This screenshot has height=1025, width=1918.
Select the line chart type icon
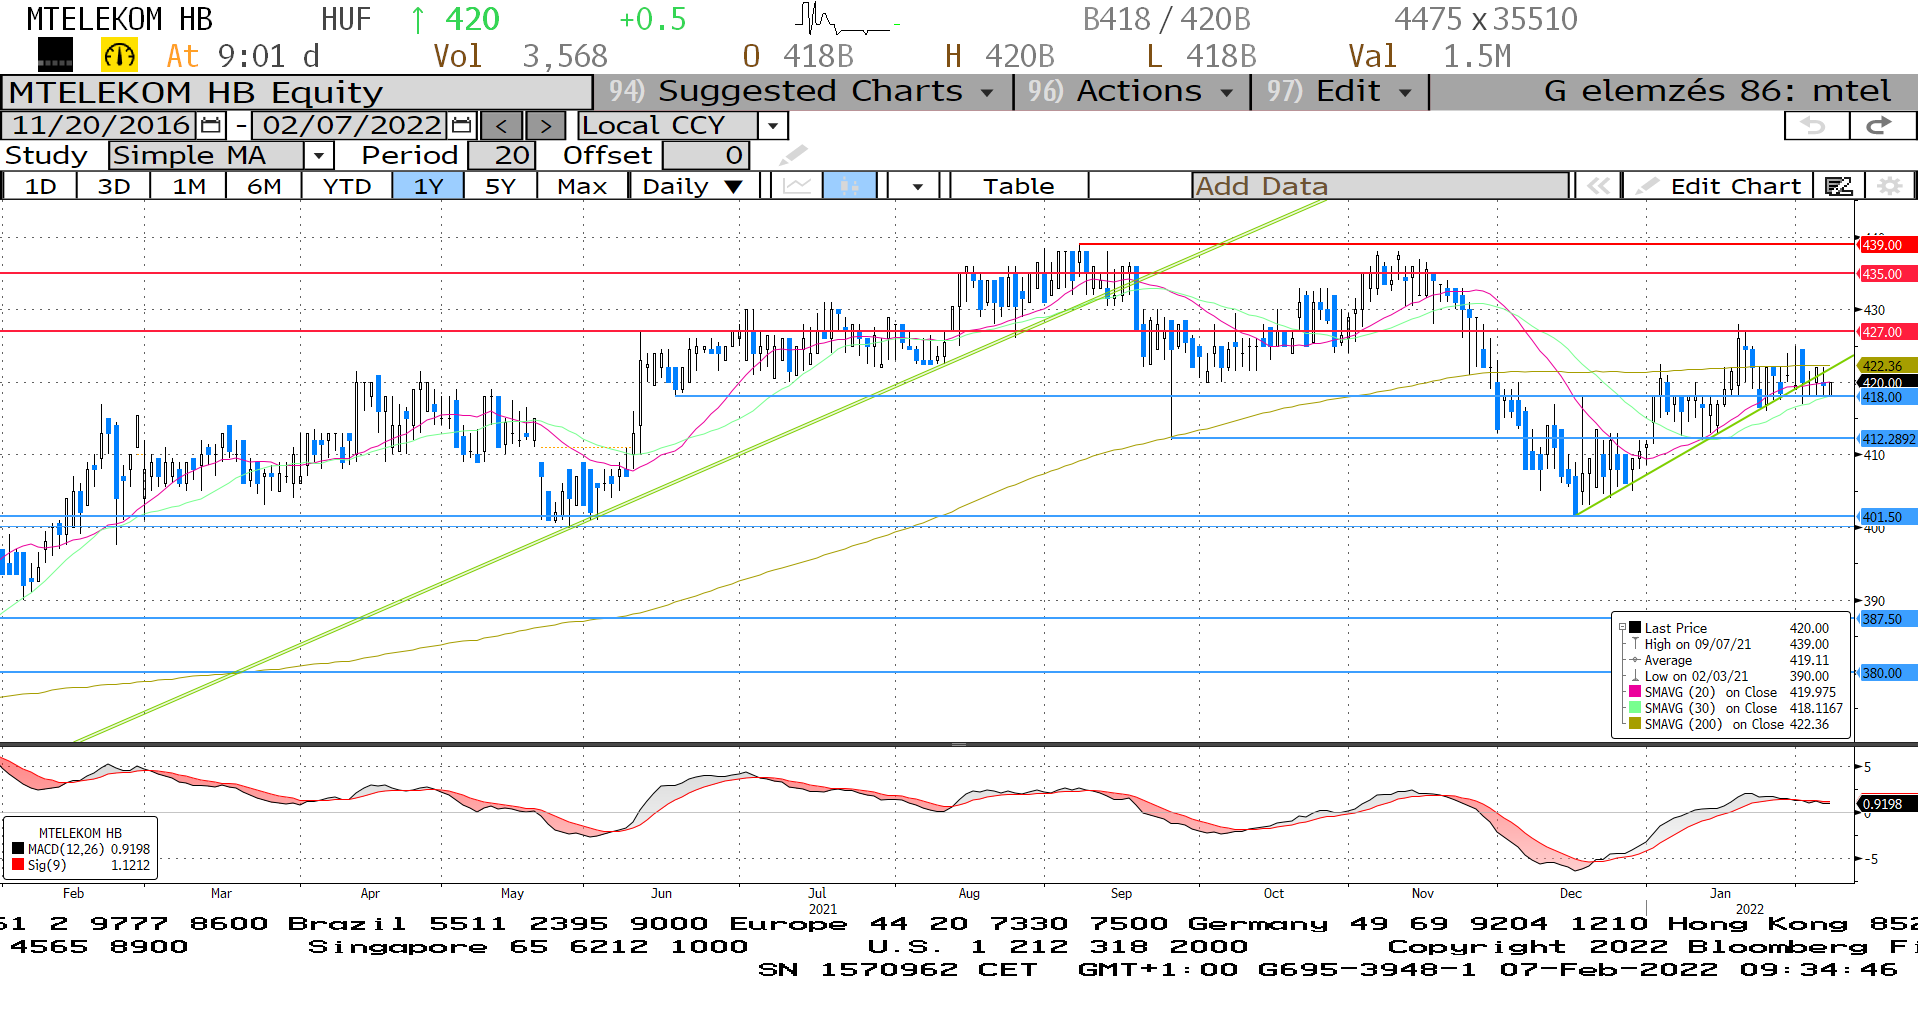(x=797, y=186)
